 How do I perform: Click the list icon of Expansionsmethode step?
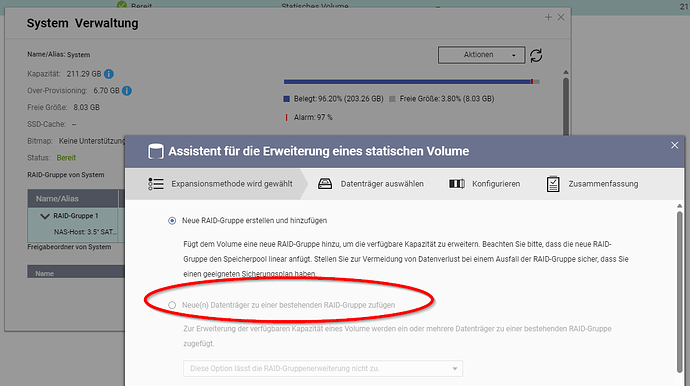tap(156, 184)
